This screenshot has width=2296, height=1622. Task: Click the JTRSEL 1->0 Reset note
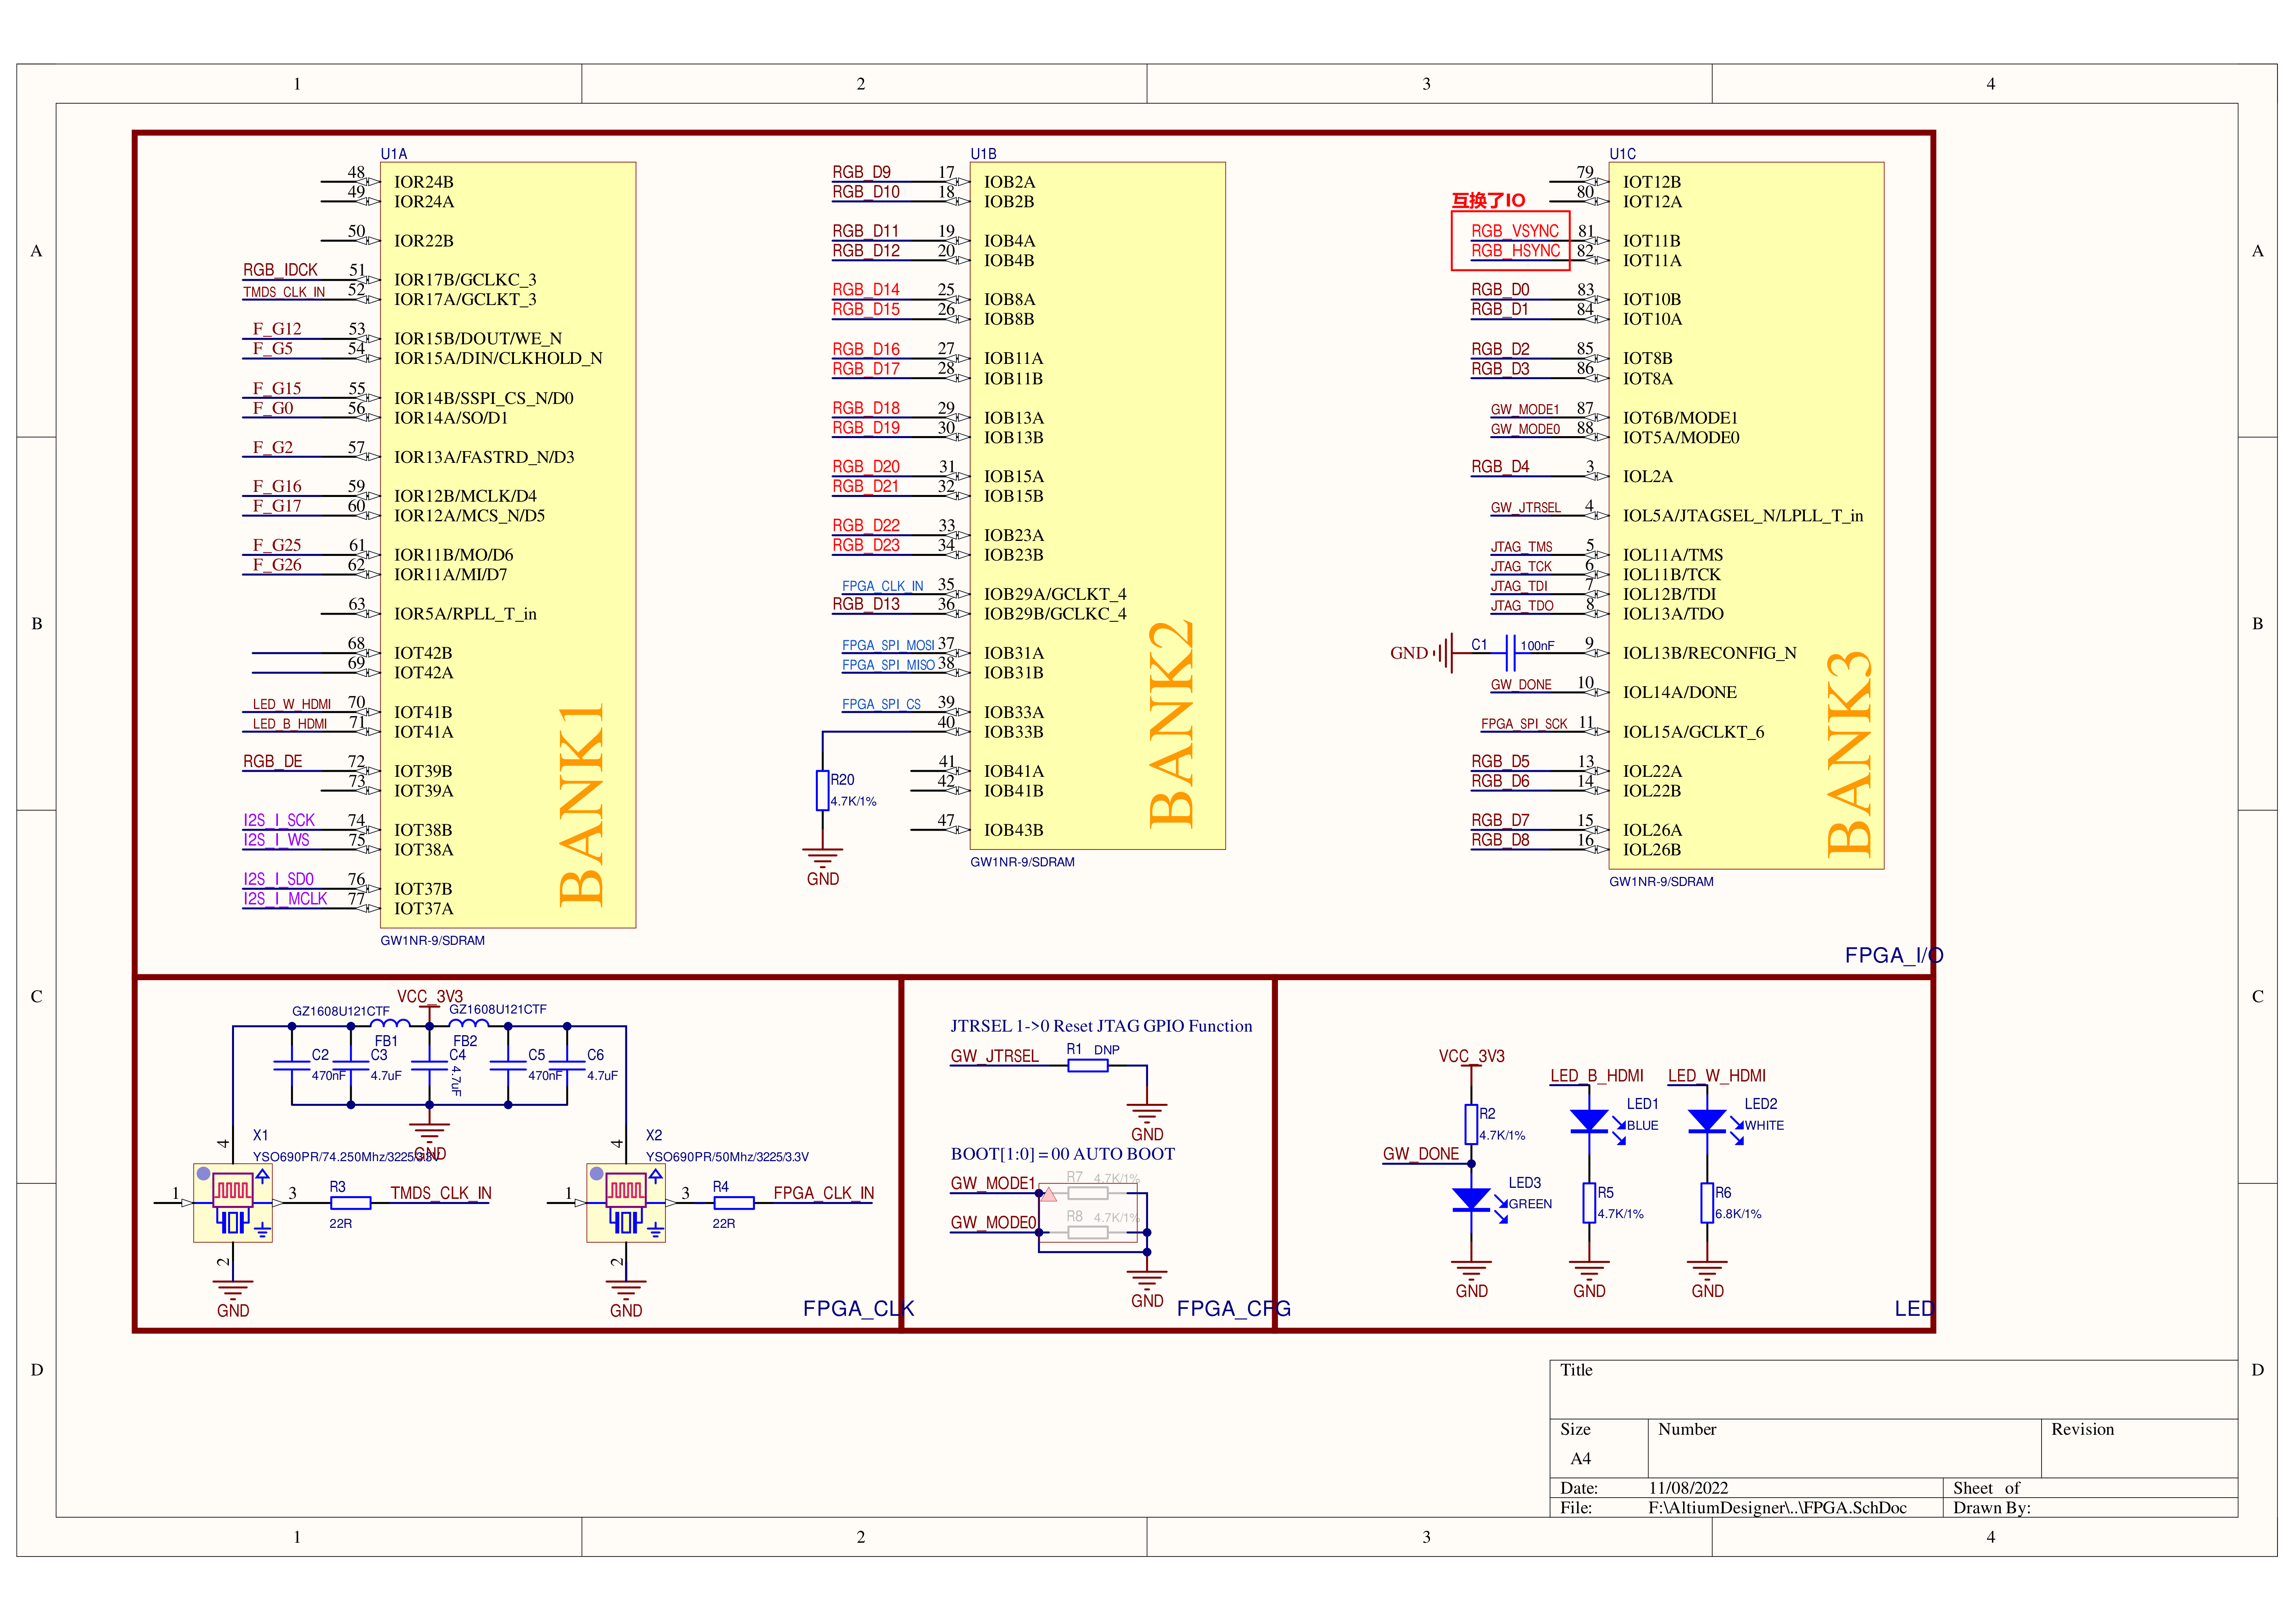click(x=1101, y=1026)
